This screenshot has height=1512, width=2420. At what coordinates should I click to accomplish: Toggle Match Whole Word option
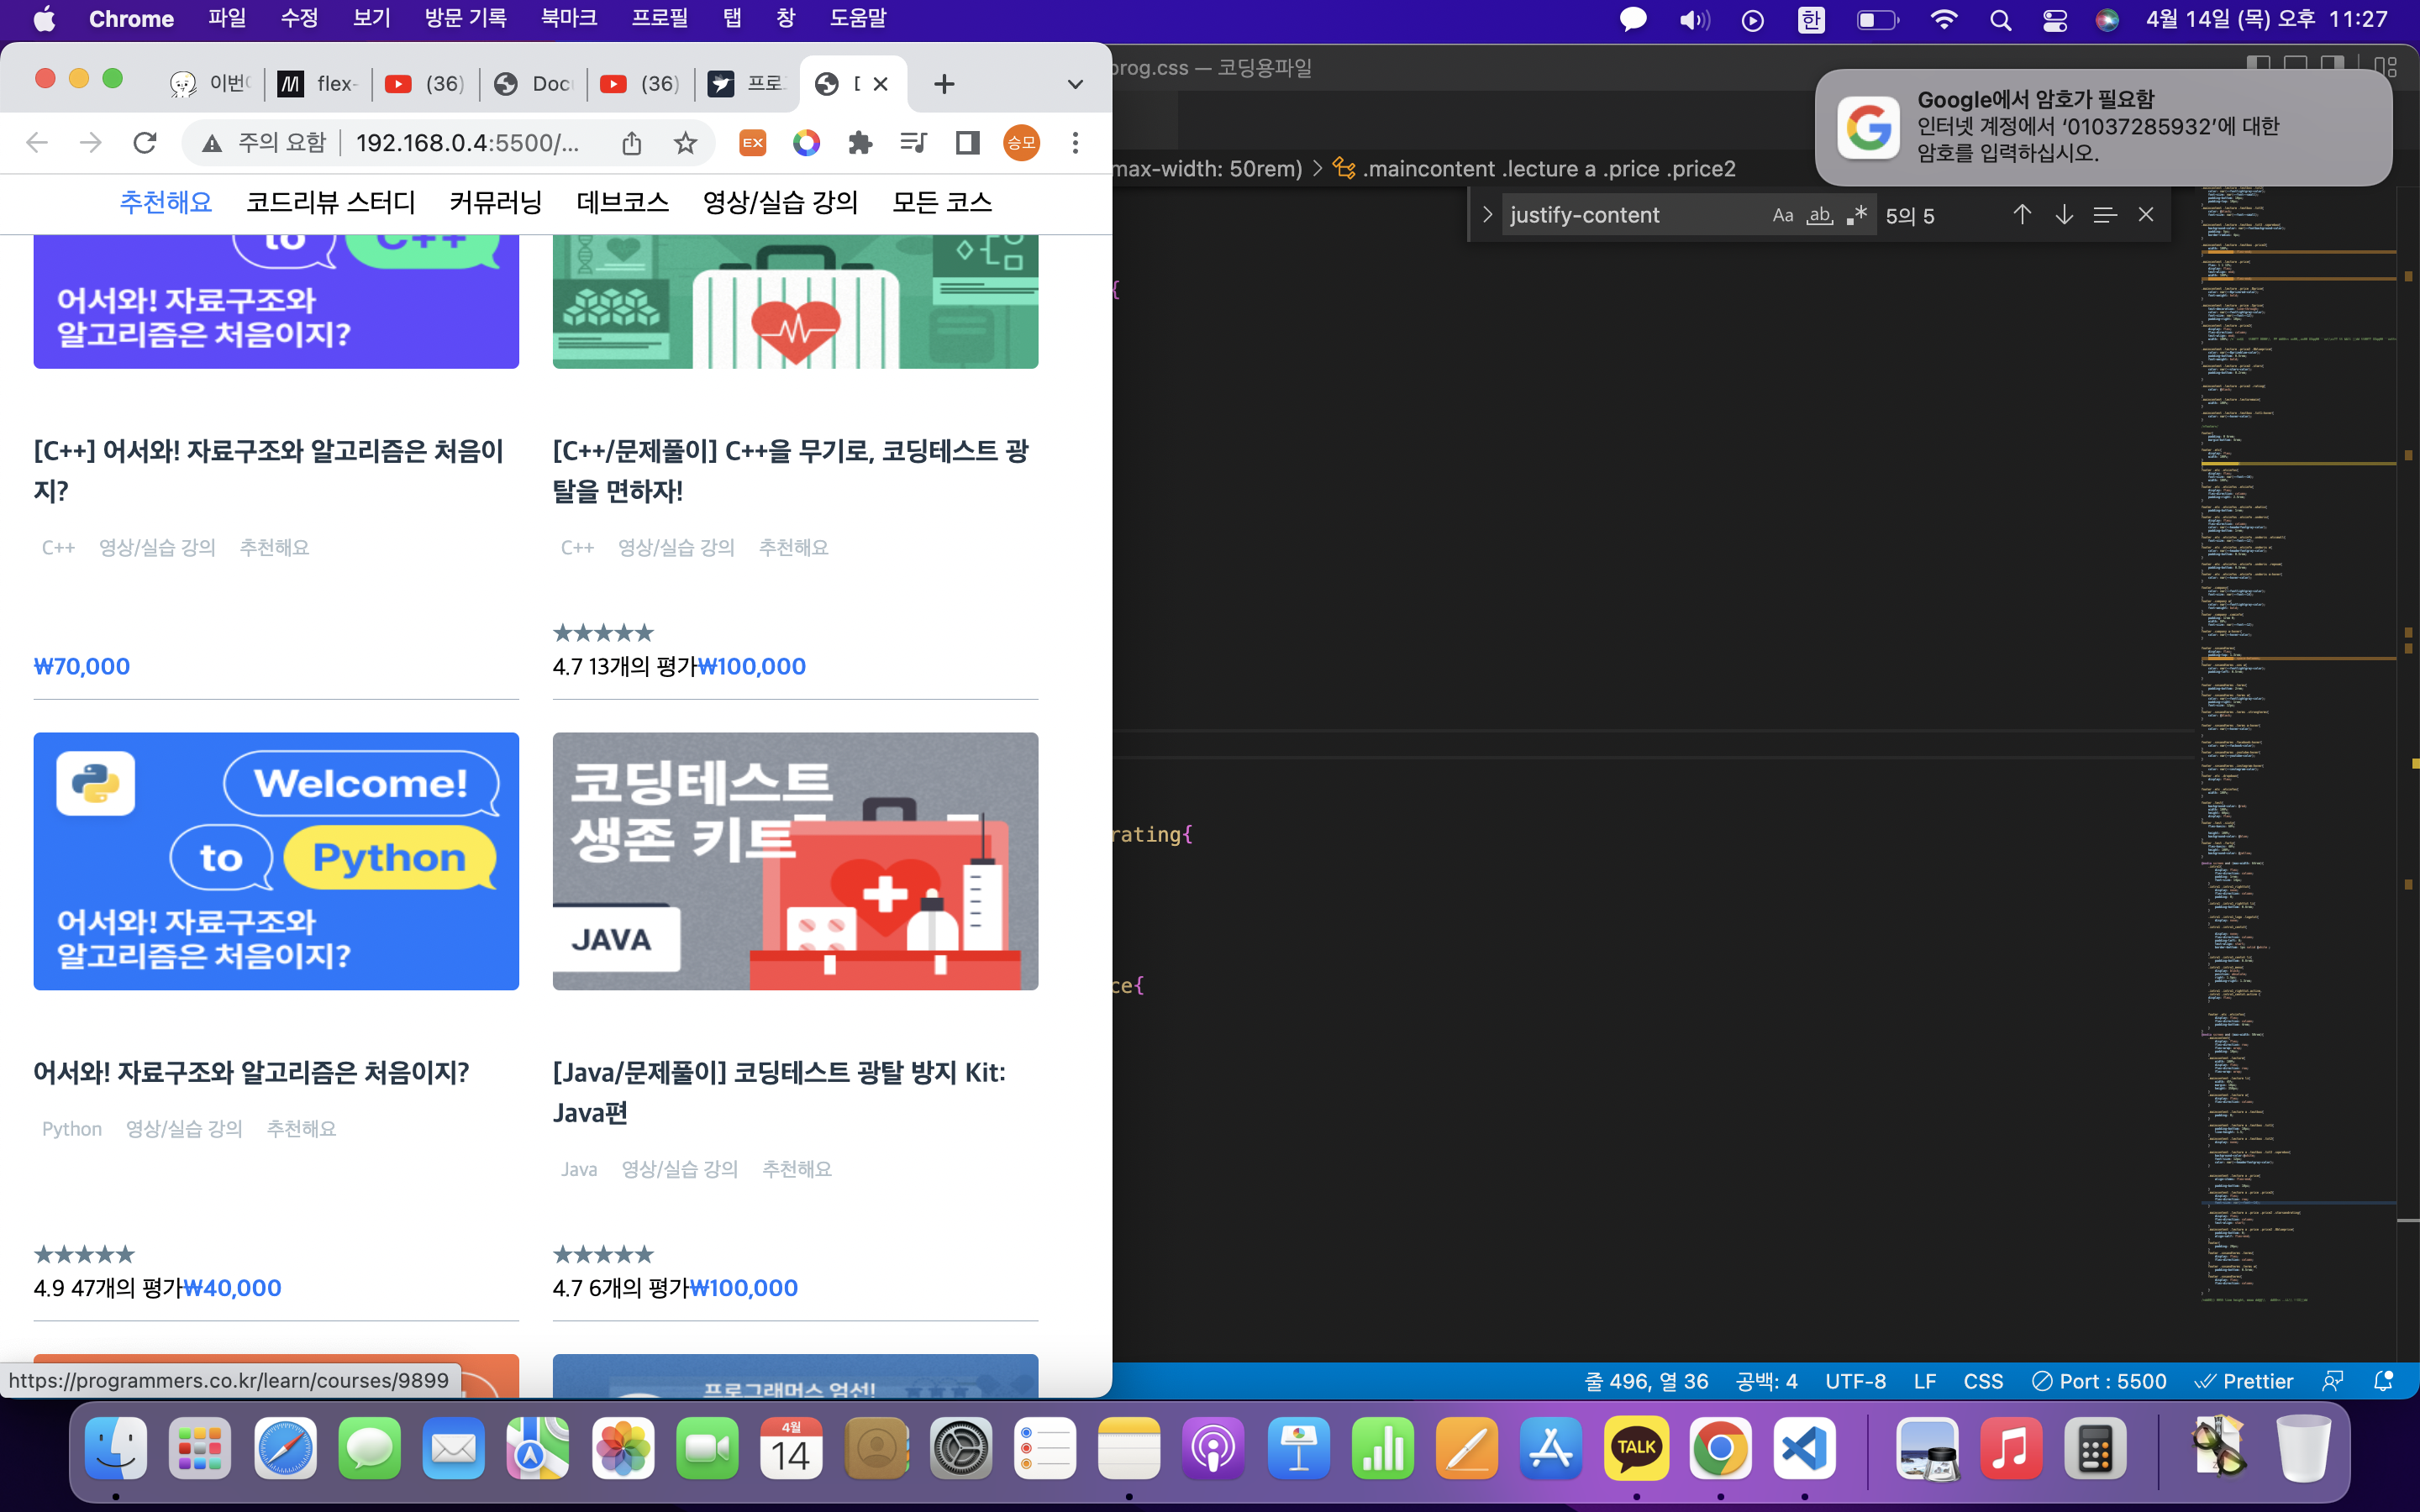pos(1819,215)
